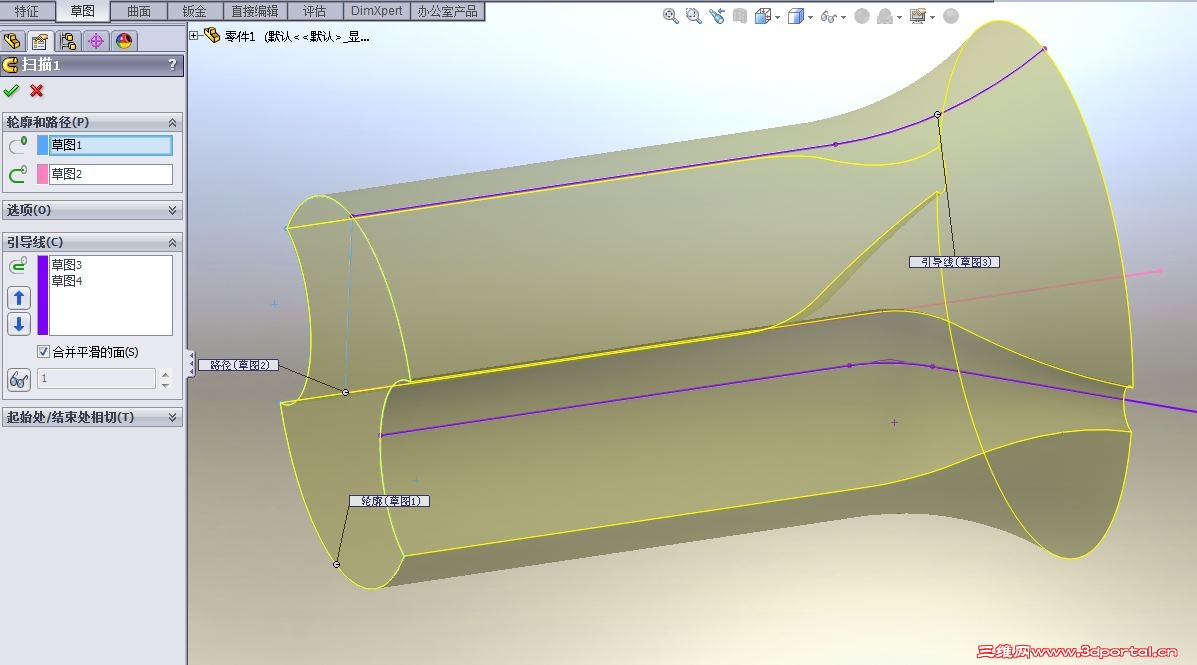Image resolution: width=1197 pixels, height=665 pixels.
Task: Click the pink path color swatch
Action: (43, 174)
